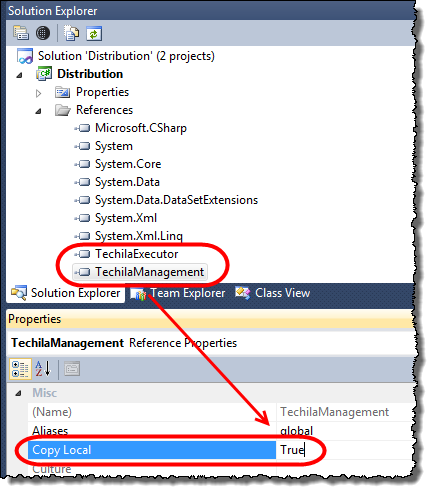This screenshot has height=495, width=434.
Task: Click the reference icon beside System.Data
Action: pyautogui.click(x=82, y=182)
